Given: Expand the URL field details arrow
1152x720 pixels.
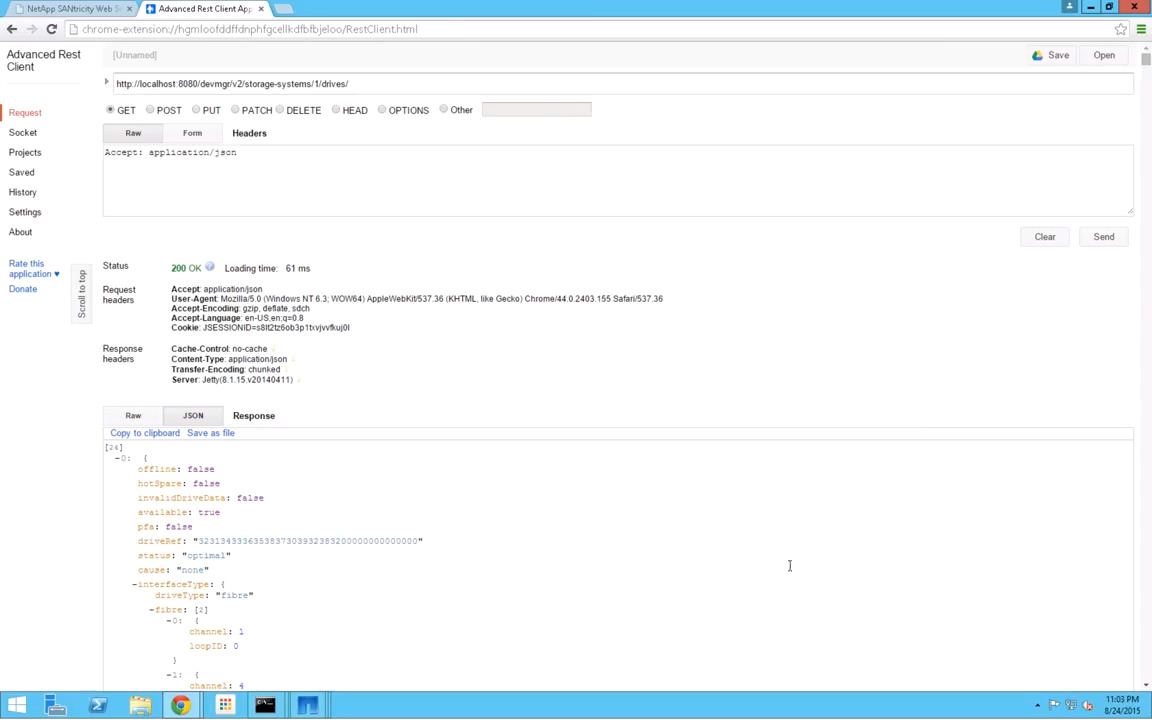Looking at the screenshot, I should [107, 83].
